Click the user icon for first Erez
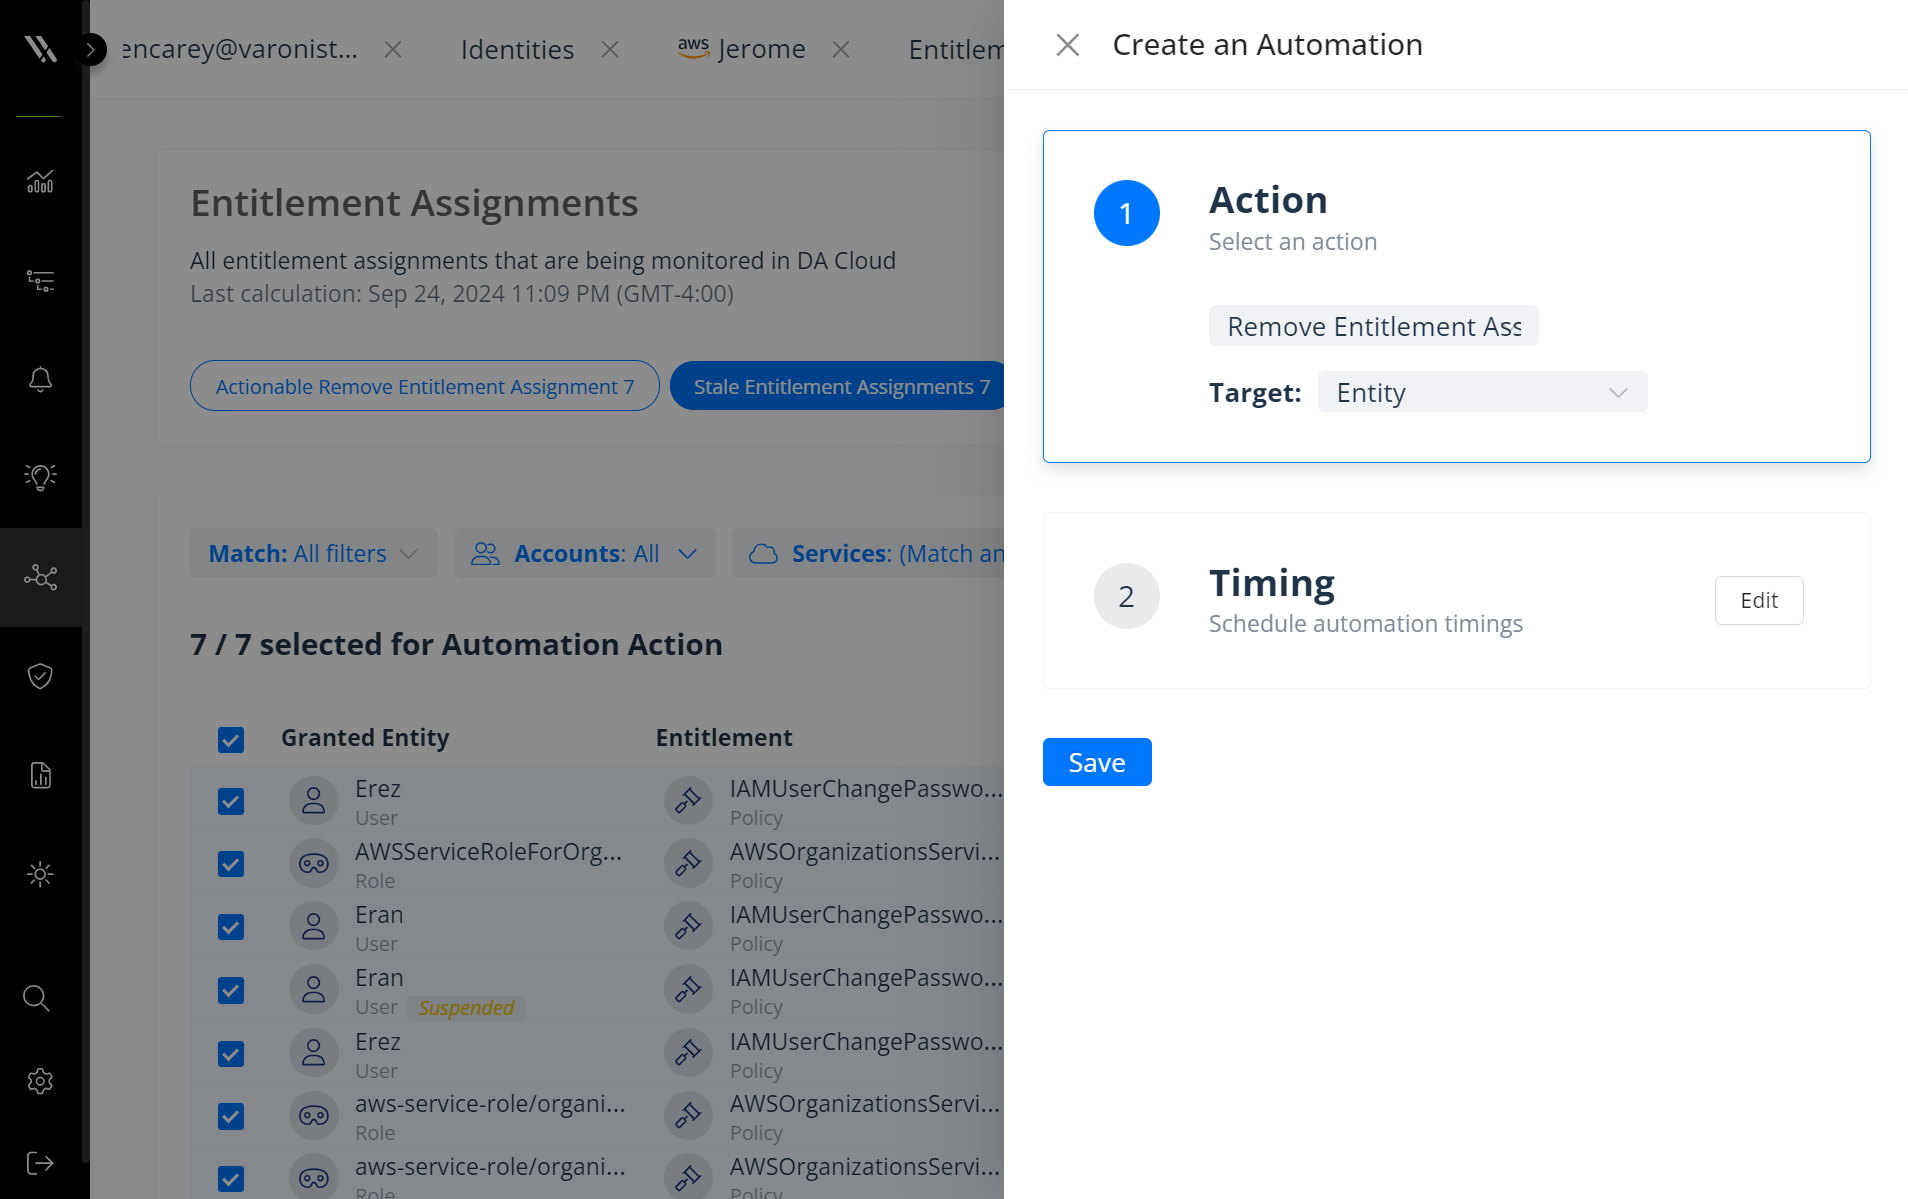 coord(314,801)
